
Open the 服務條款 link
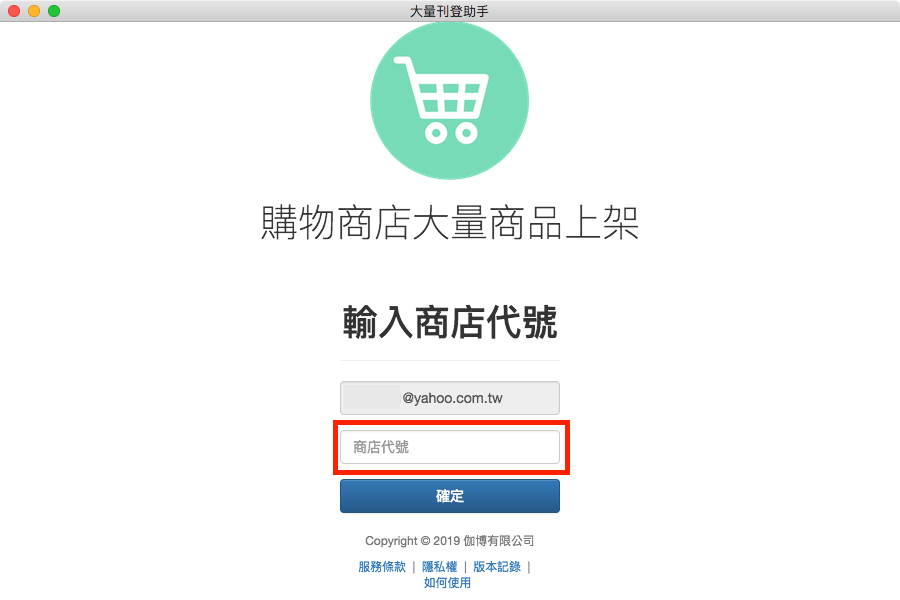382,567
